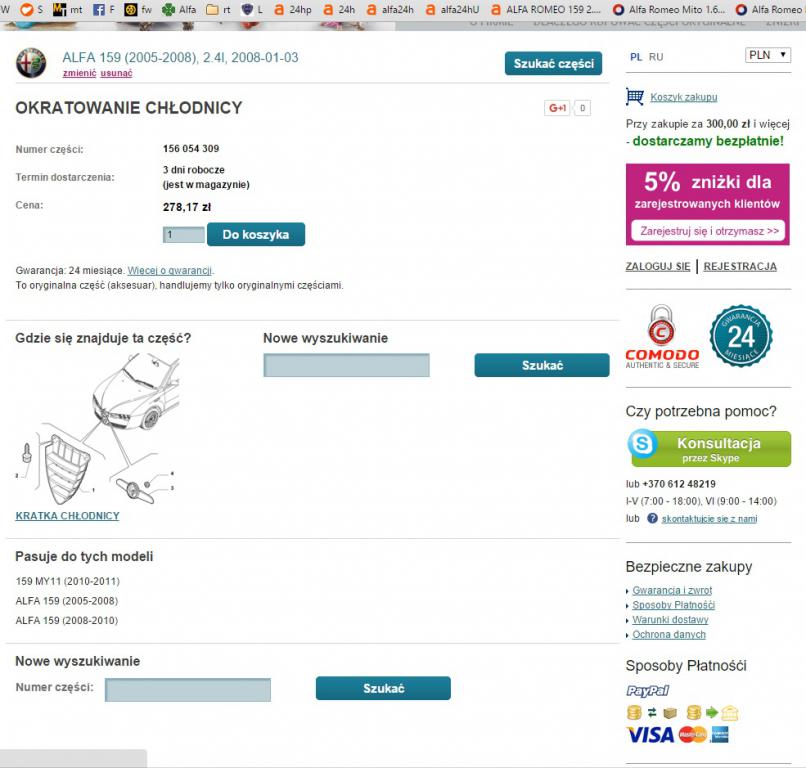Screen dimensions: 806x768
Task: Click the Alfa Romeo logo badge
Action: (31, 63)
